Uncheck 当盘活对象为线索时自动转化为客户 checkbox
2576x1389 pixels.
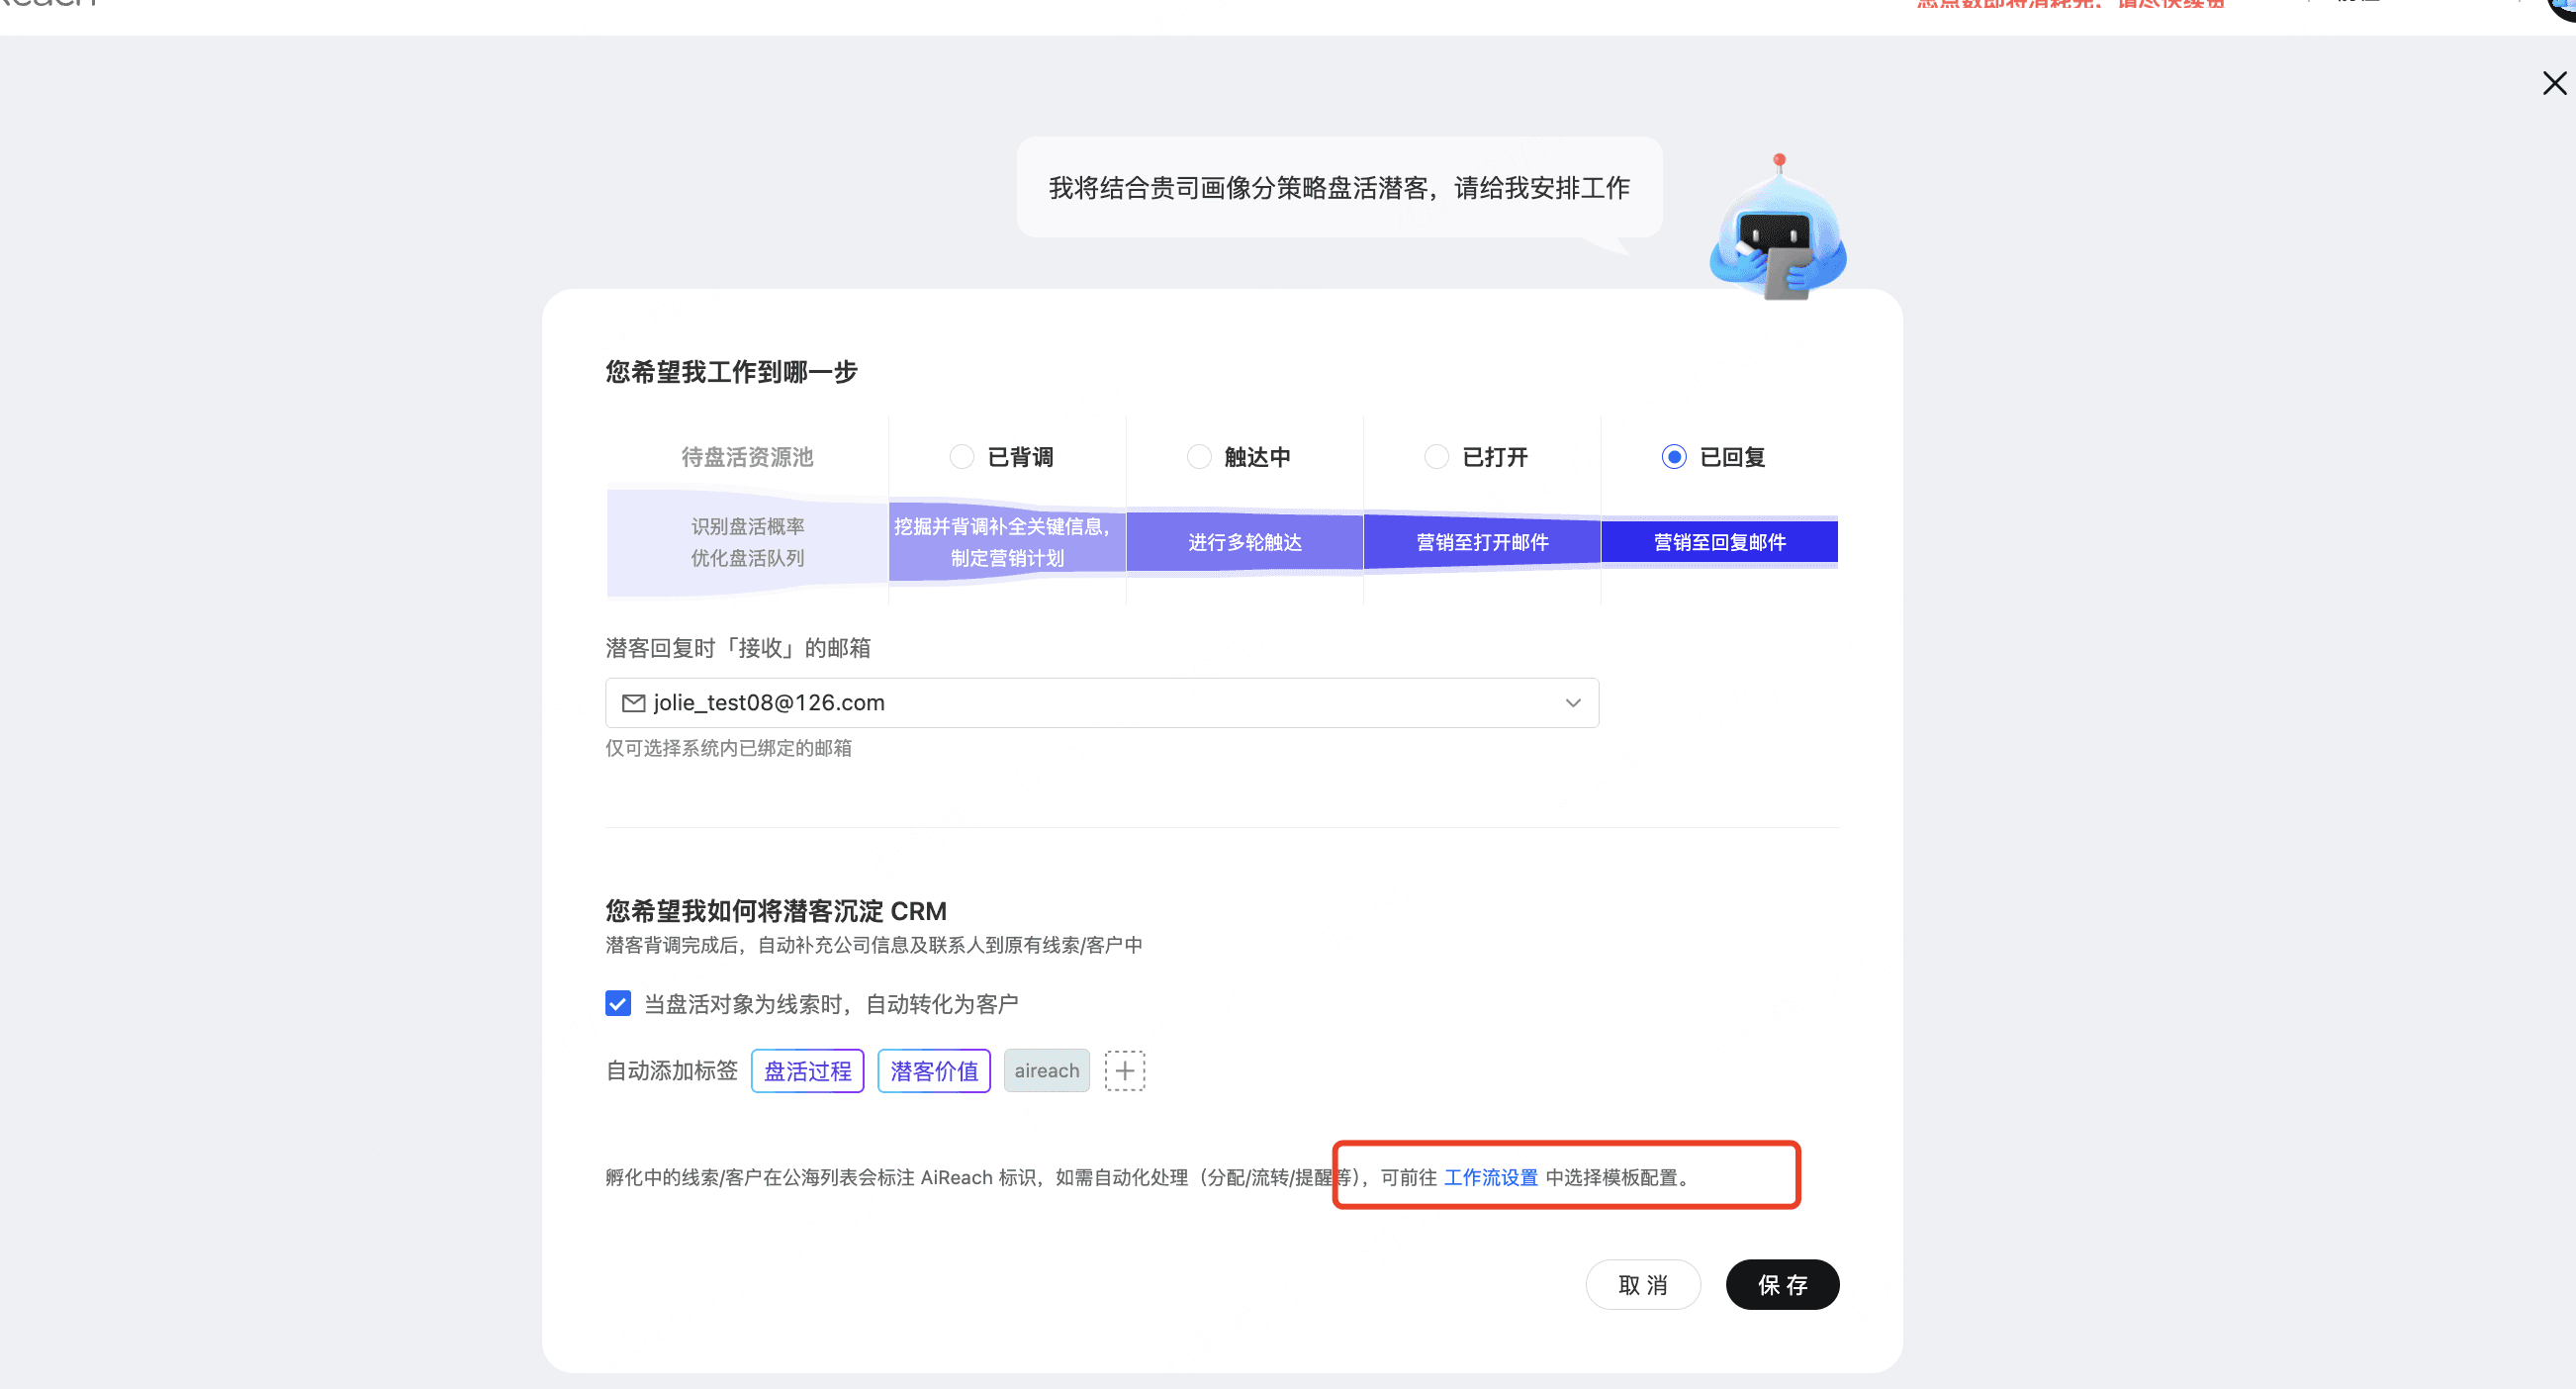[x=618, y=1003]
